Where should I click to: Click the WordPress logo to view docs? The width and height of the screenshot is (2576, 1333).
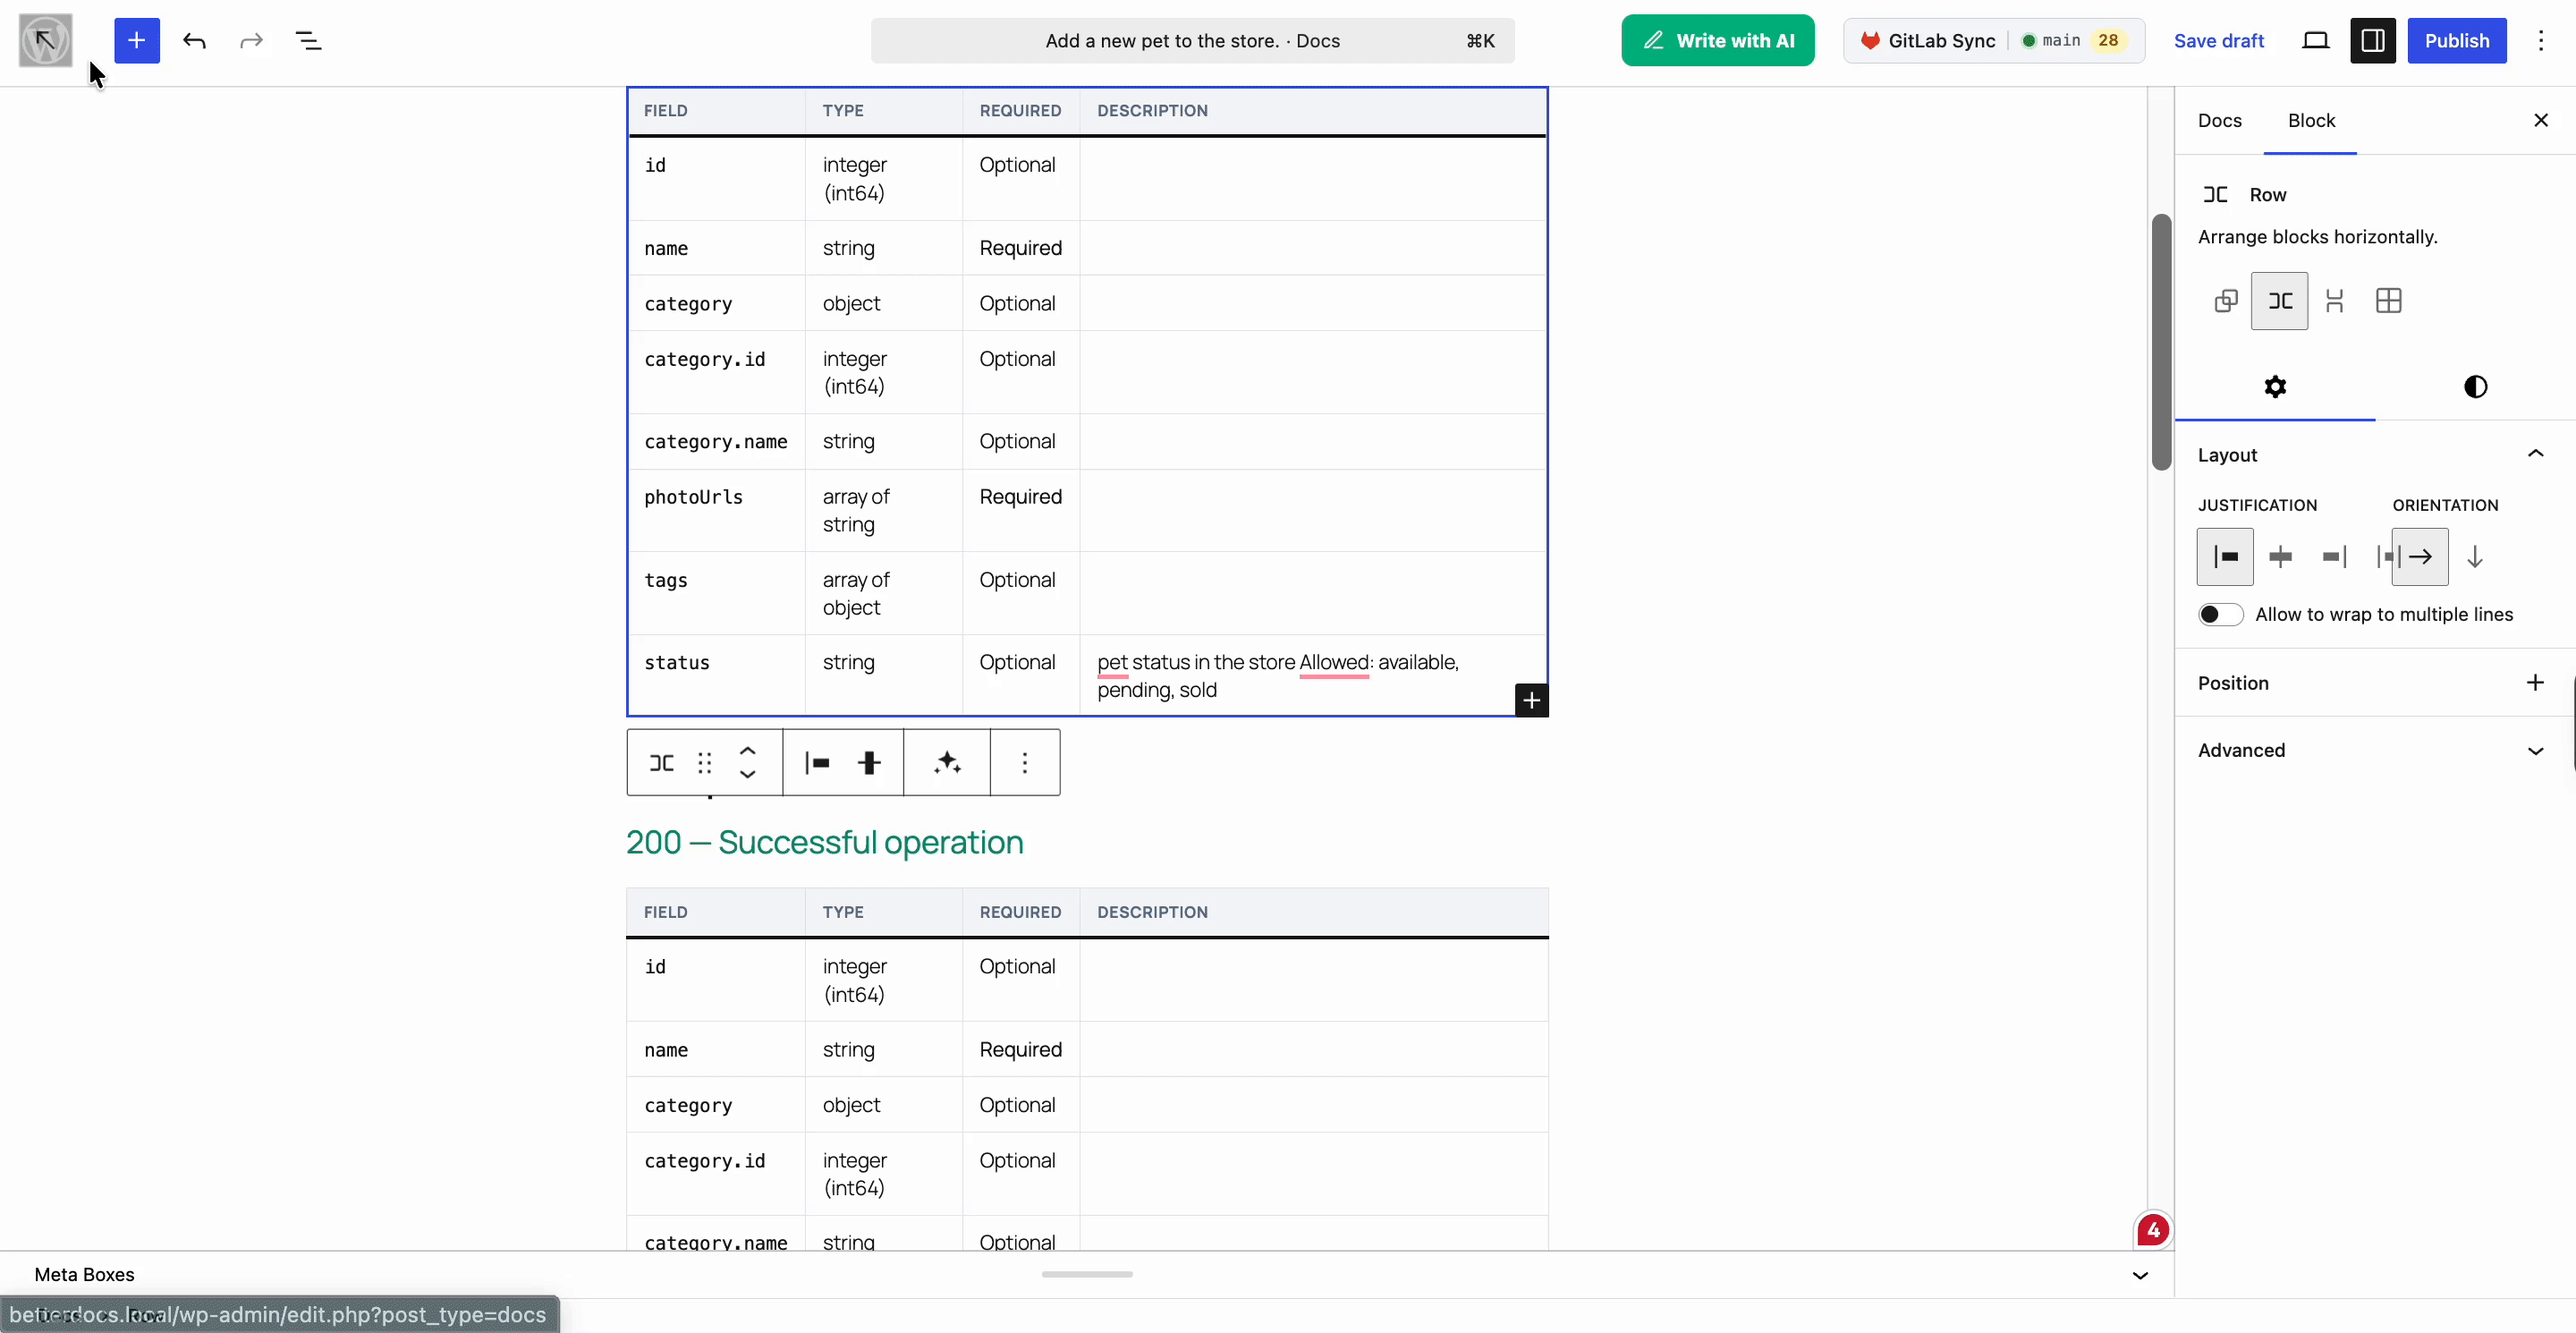[46, 40]
